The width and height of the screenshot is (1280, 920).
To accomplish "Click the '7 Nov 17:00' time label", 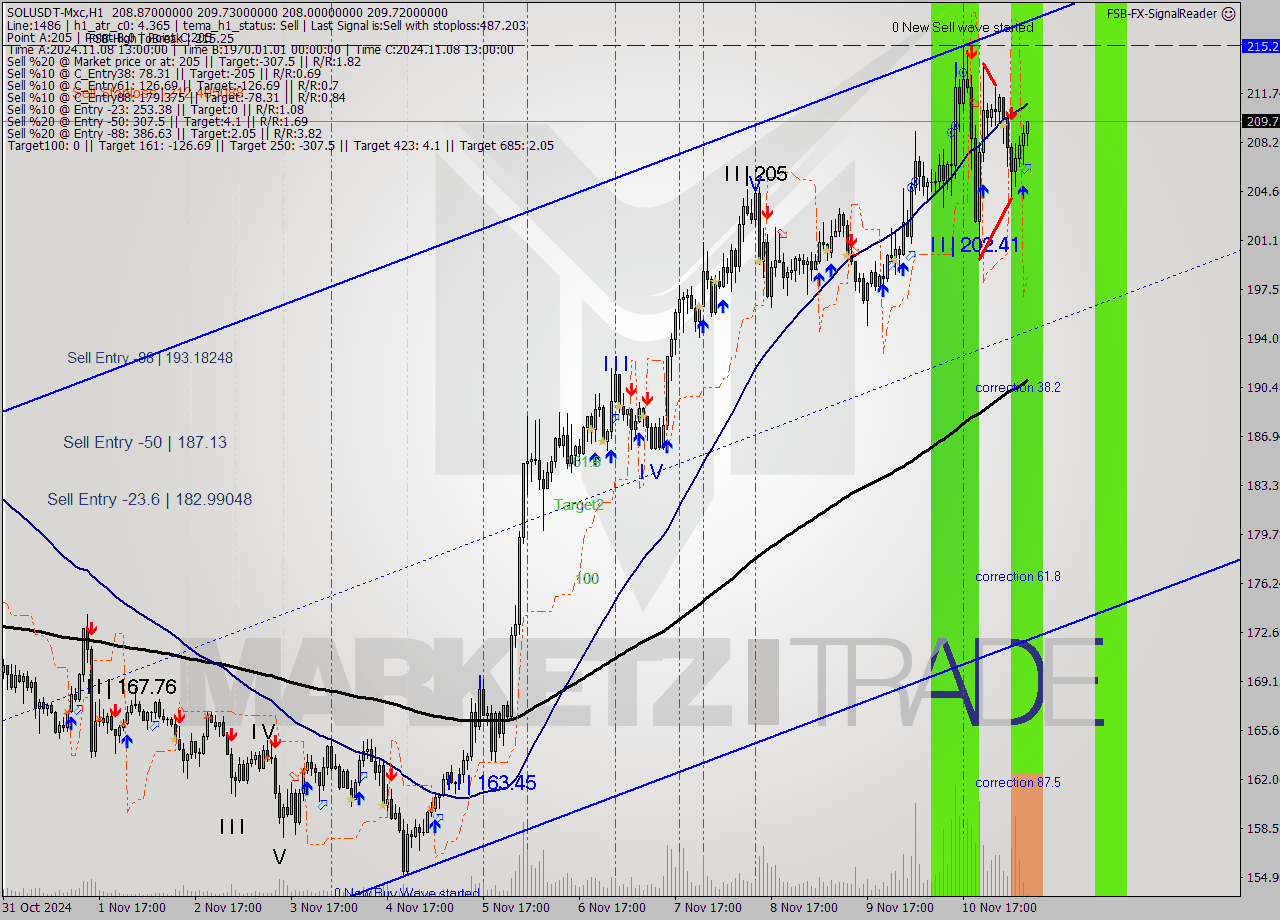I will pos(707,908).
